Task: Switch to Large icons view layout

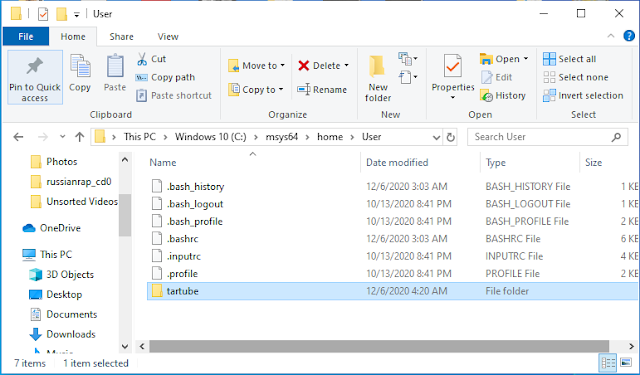Action: (626, 363)
